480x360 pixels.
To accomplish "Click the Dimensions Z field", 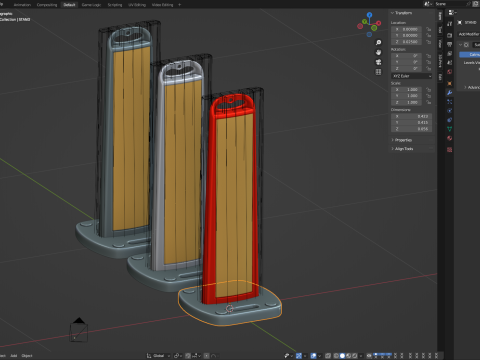I will 412,129.
